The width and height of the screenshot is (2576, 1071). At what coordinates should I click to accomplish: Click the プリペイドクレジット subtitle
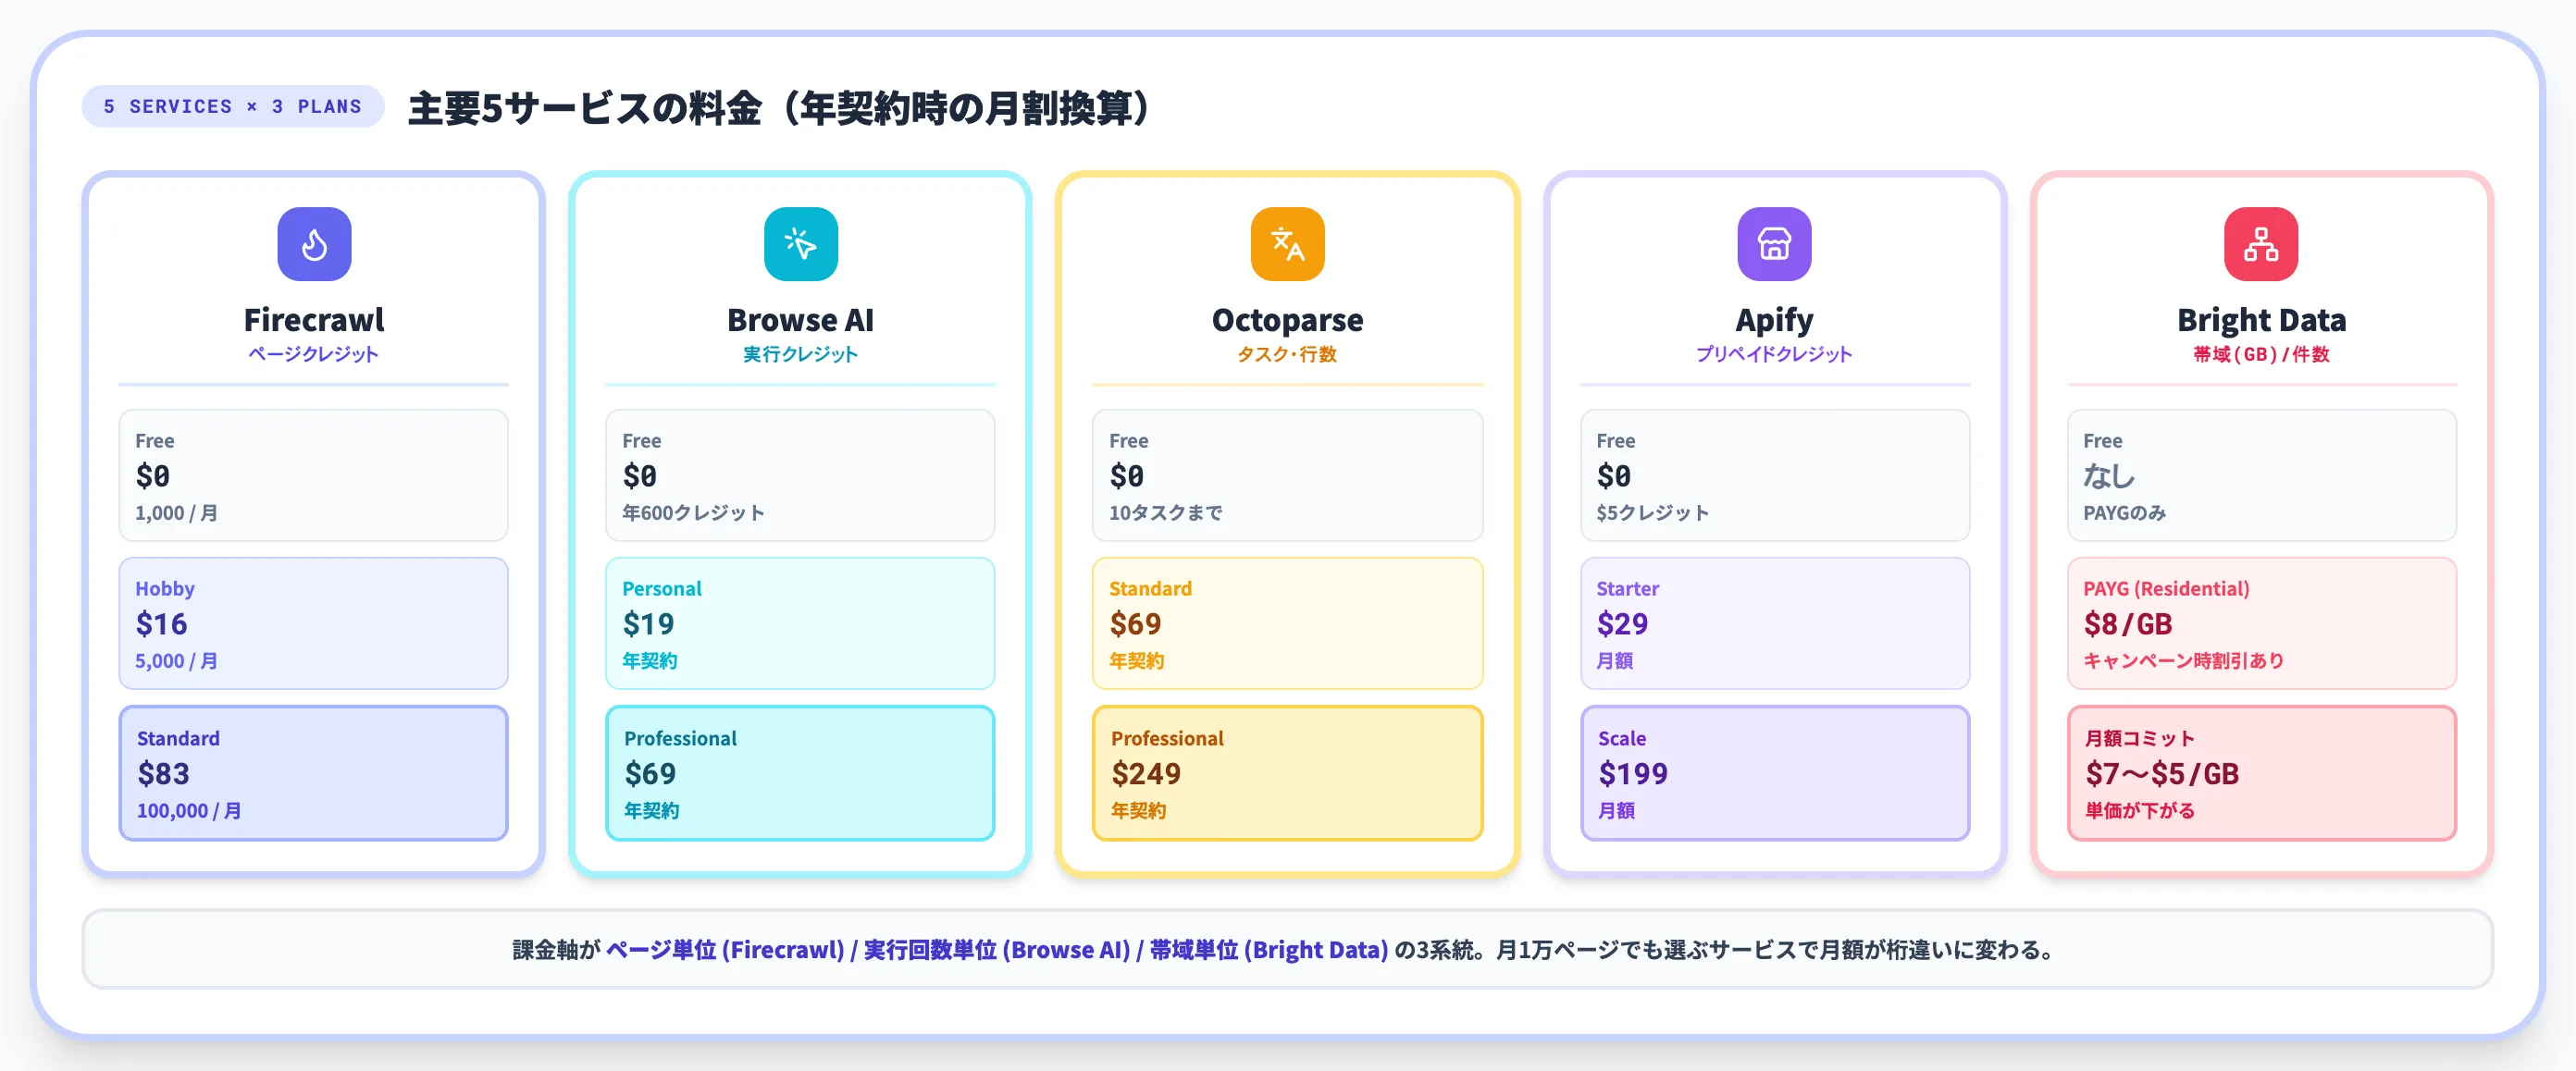1774,354
